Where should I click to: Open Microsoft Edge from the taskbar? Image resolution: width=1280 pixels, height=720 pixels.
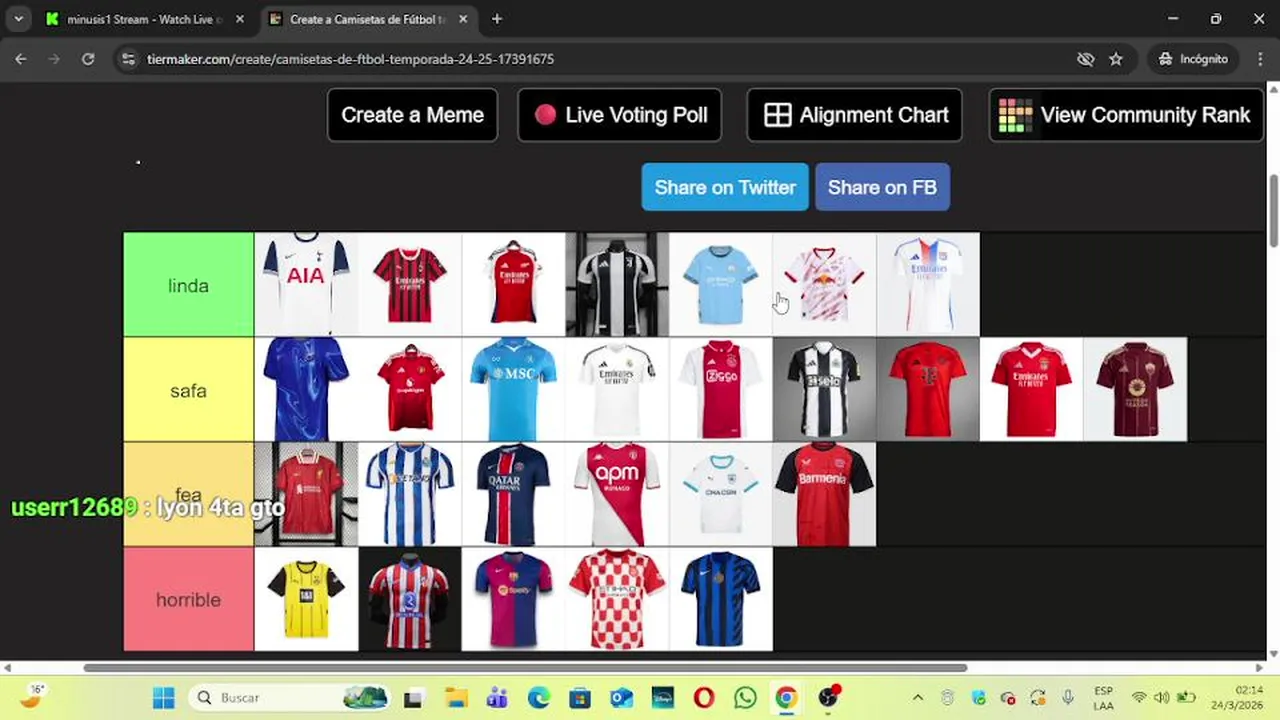[539, 698]
